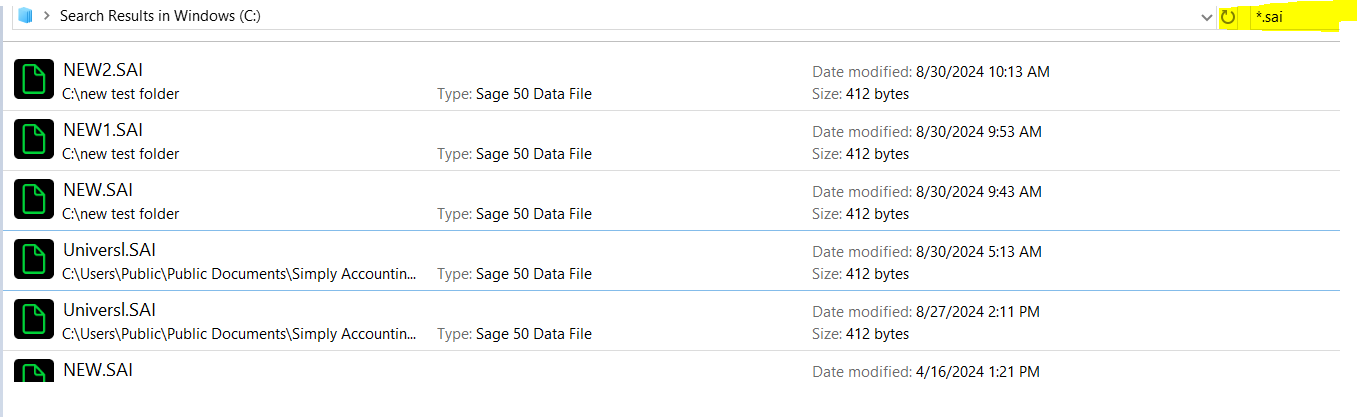1357x417 pixels.
Task: Click the NEW2.SAI file icon
Action: pyautogui.click(x=34, y=80)
